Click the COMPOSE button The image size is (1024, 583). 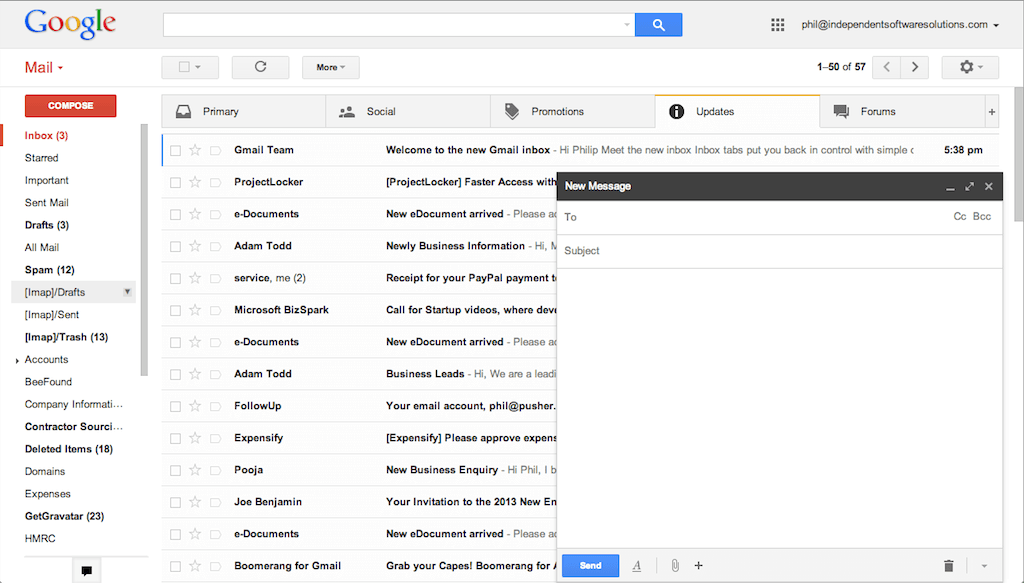(71, 106)
